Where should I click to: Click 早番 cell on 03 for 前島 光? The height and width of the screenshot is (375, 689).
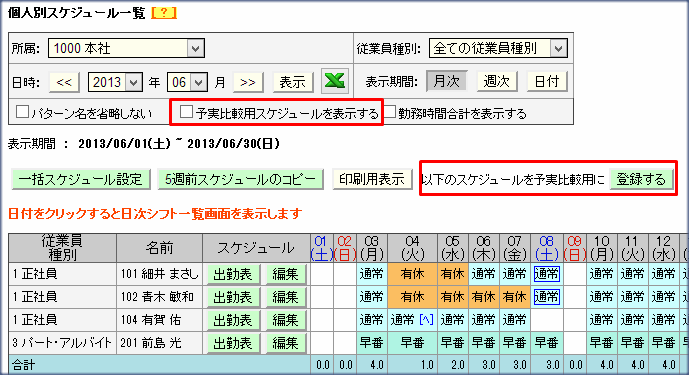tap(371, 343)
